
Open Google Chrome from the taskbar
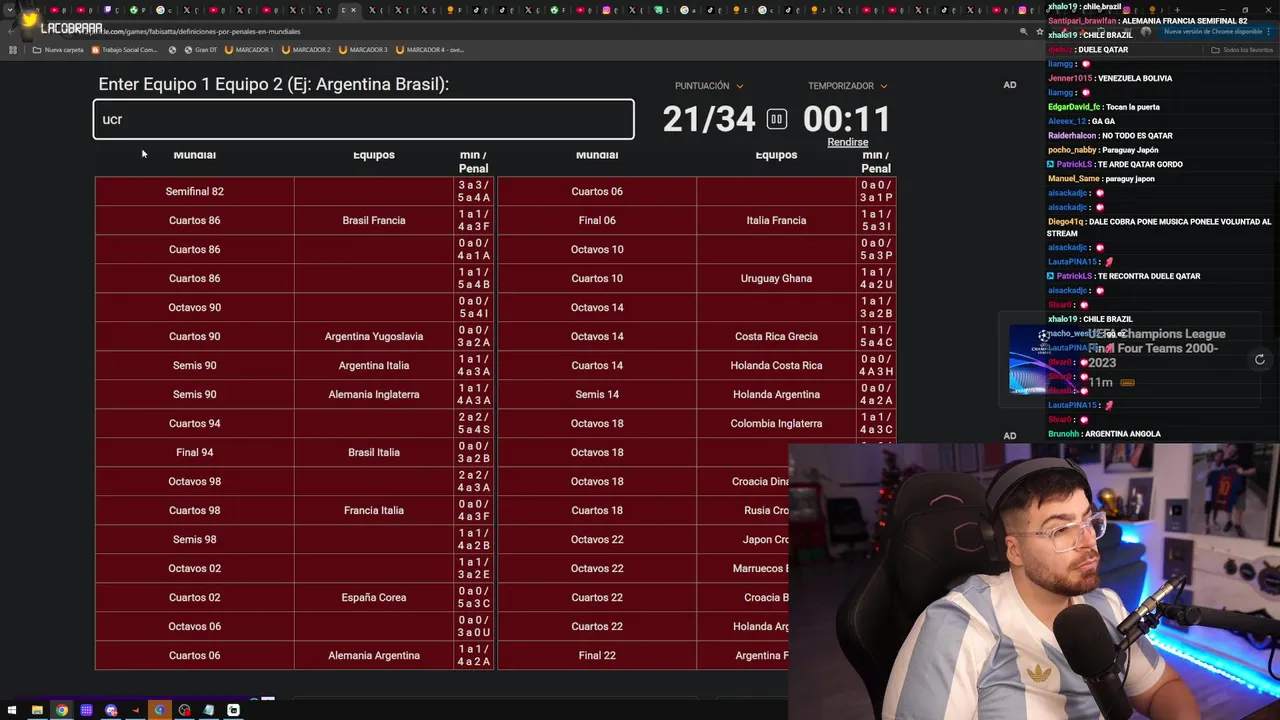(62, 710)
